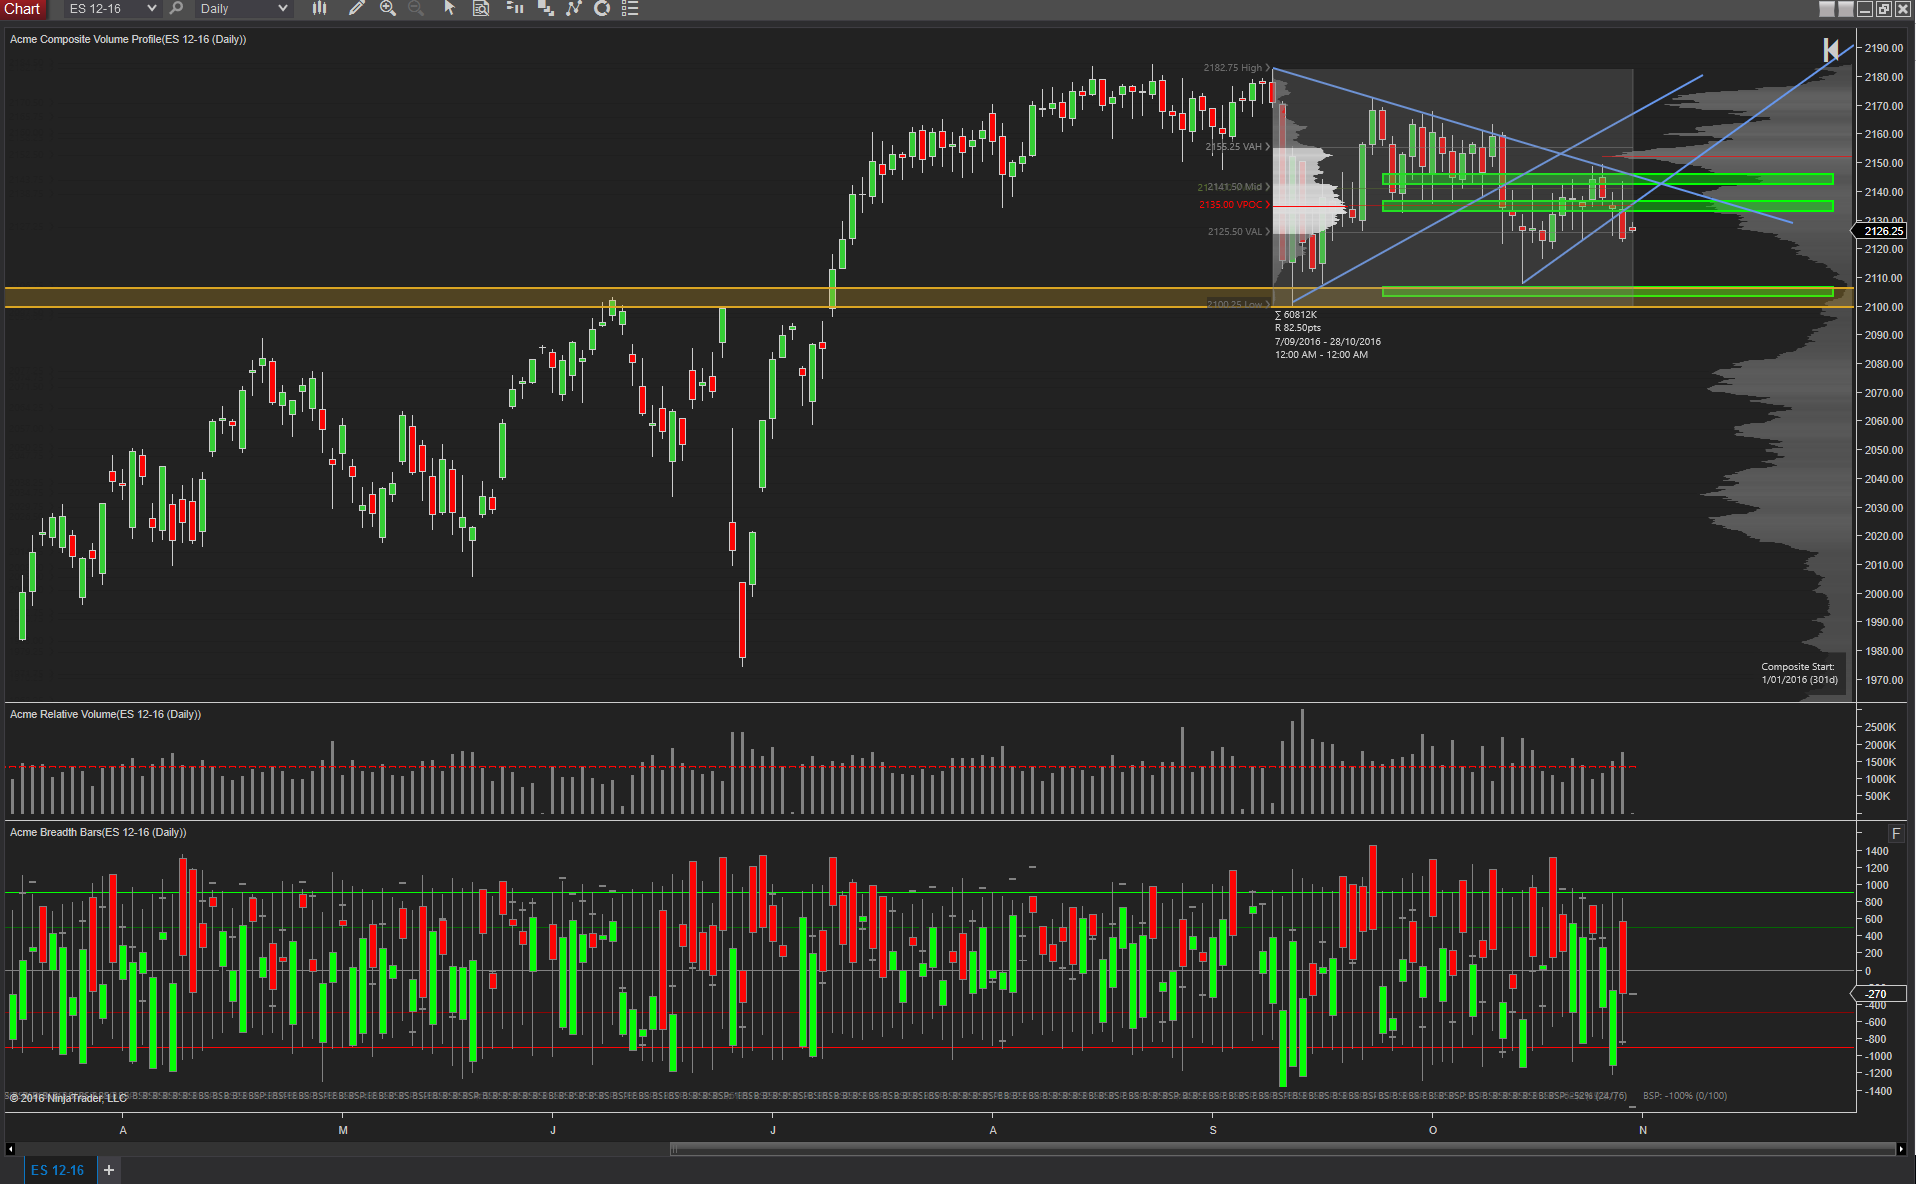
Task: Open the indicators icon
Action: [x=574, y=8]
